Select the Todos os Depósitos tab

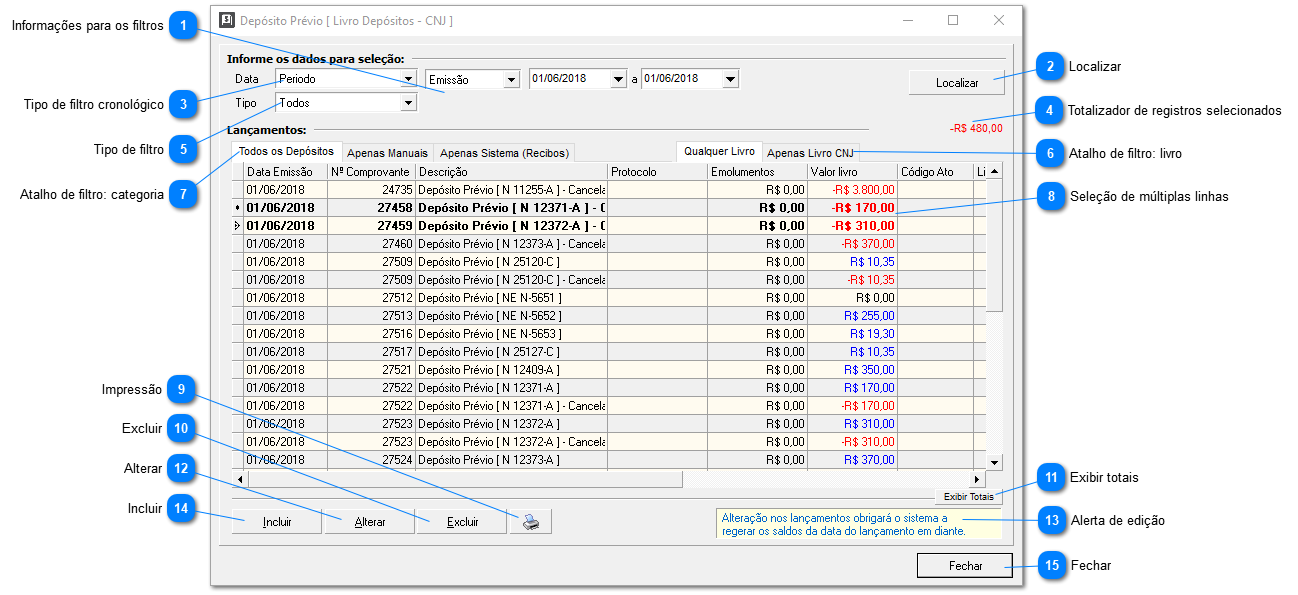click(286, 151)
